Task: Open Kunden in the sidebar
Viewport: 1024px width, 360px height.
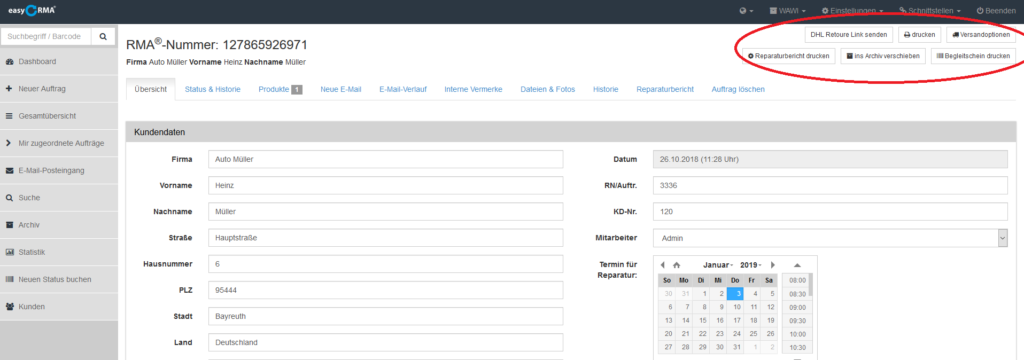Action: click(x=59, y=306)
